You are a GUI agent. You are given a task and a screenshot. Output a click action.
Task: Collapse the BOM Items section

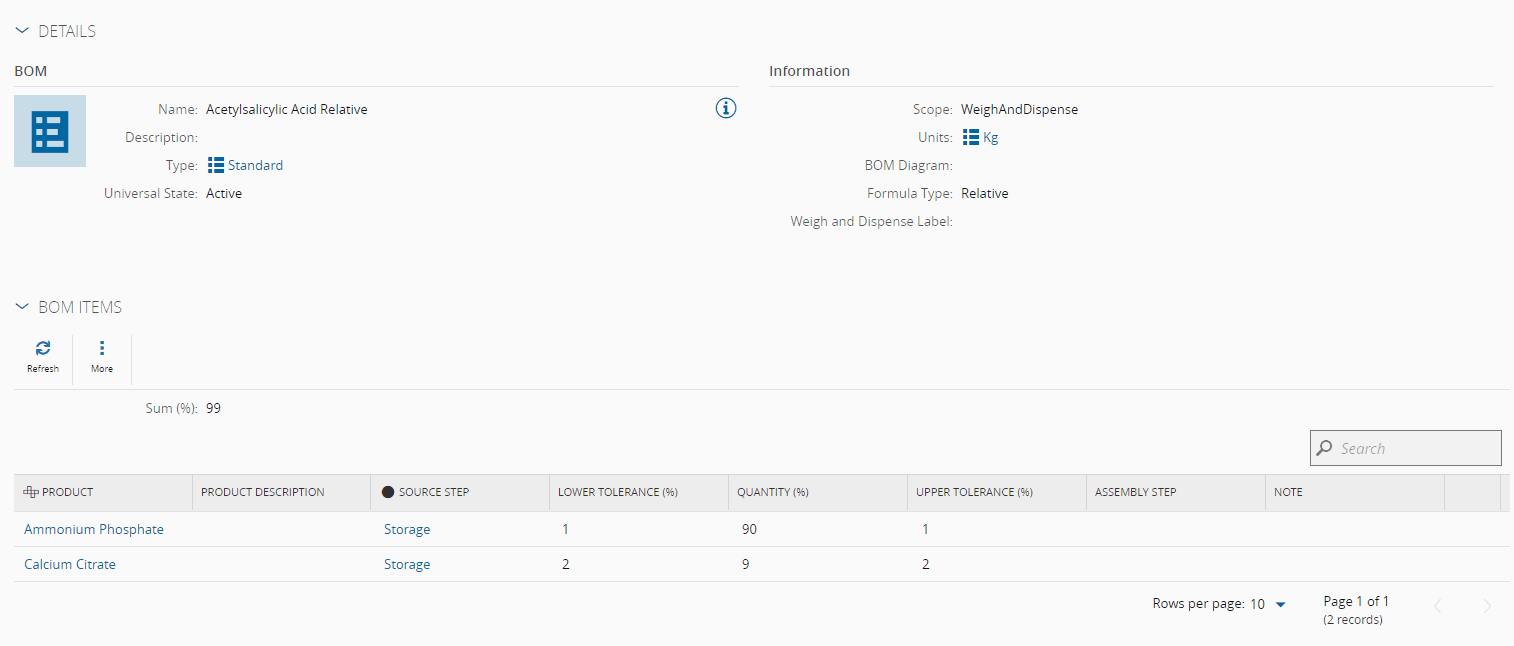tap(23, 307)
